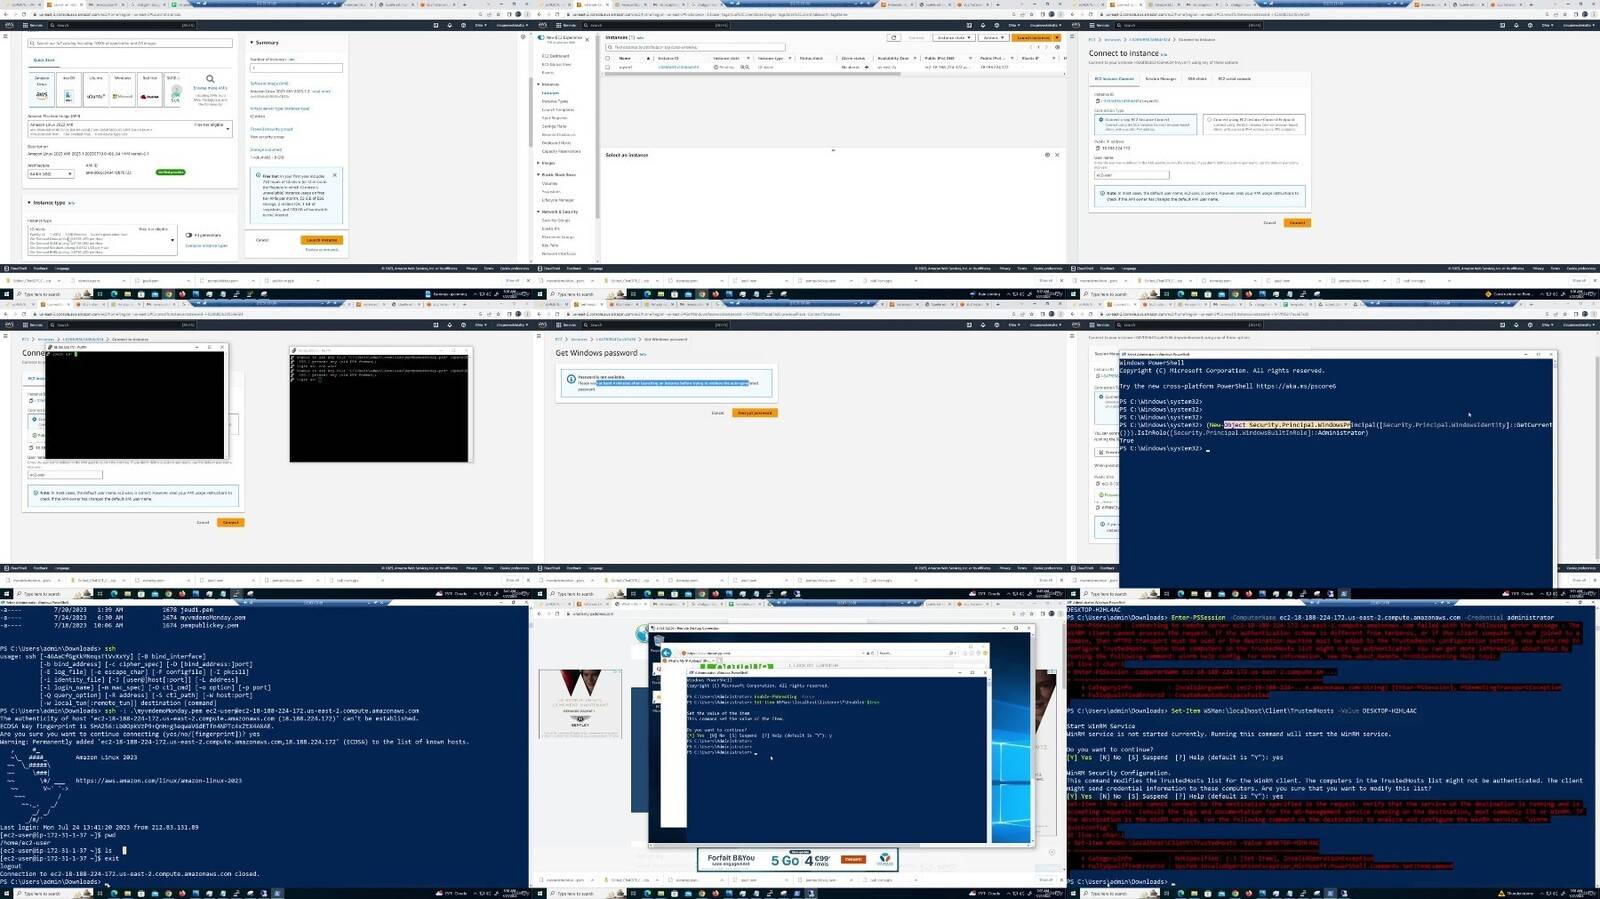Open the Amazon Machine Image dropdown

[x=130, y=128]
